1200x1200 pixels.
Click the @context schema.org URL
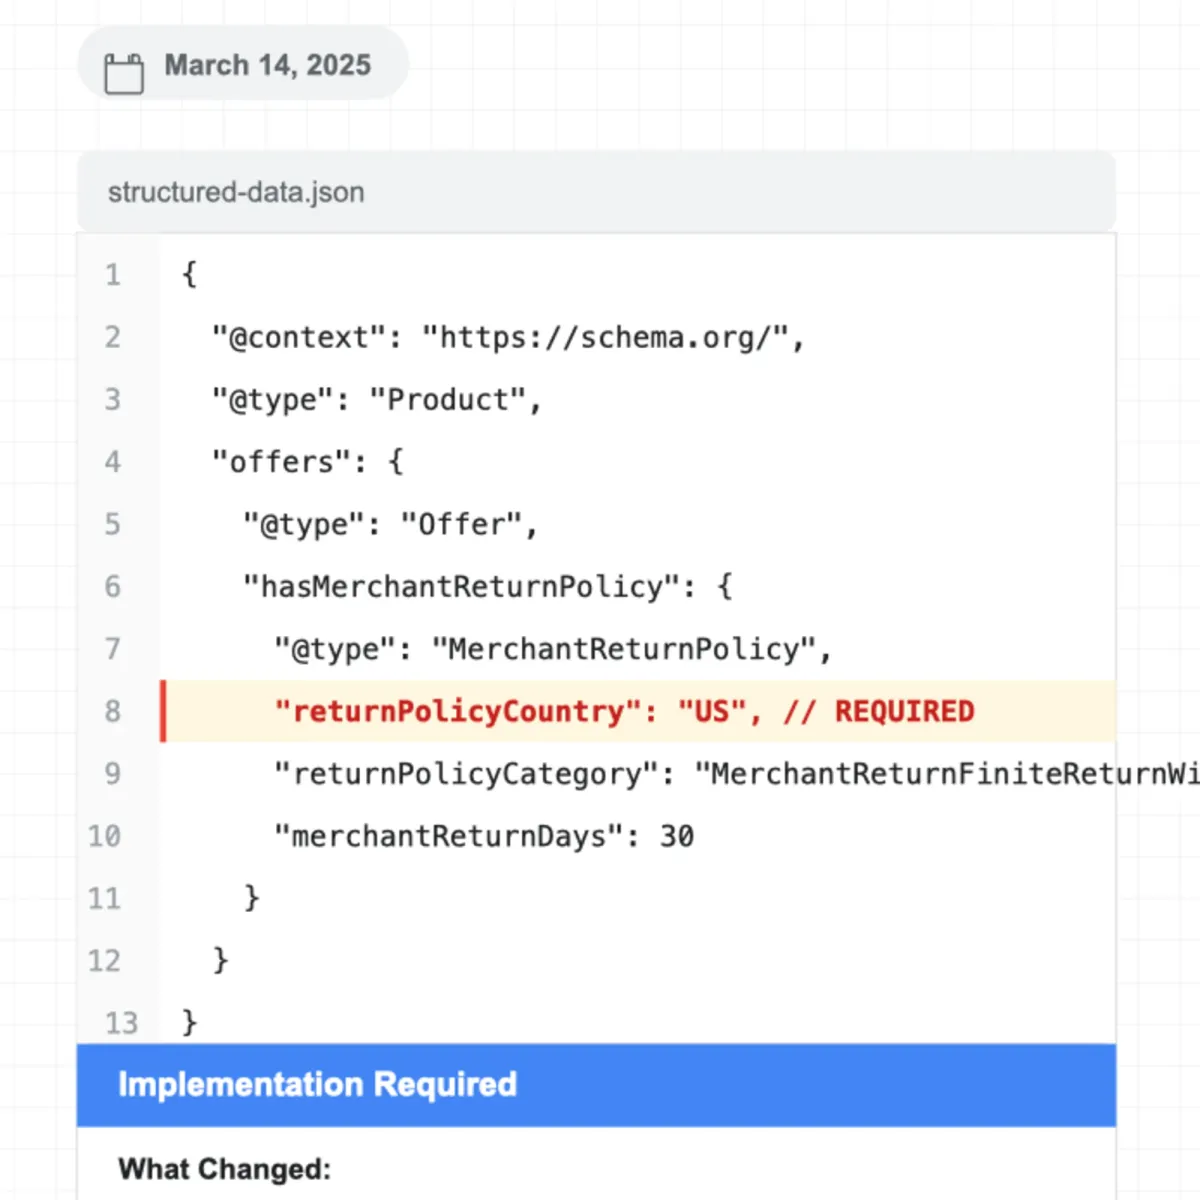(615, 337)
